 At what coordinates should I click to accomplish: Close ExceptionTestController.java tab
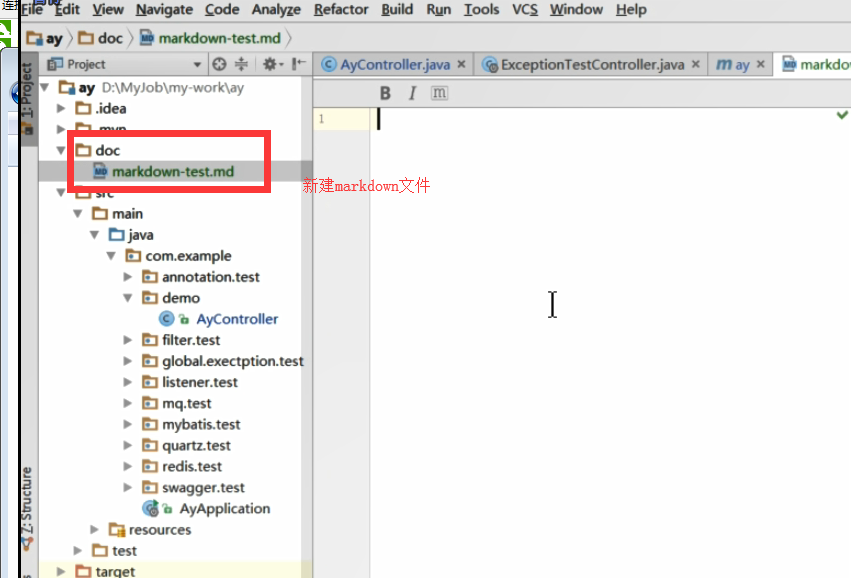[696, 65]
